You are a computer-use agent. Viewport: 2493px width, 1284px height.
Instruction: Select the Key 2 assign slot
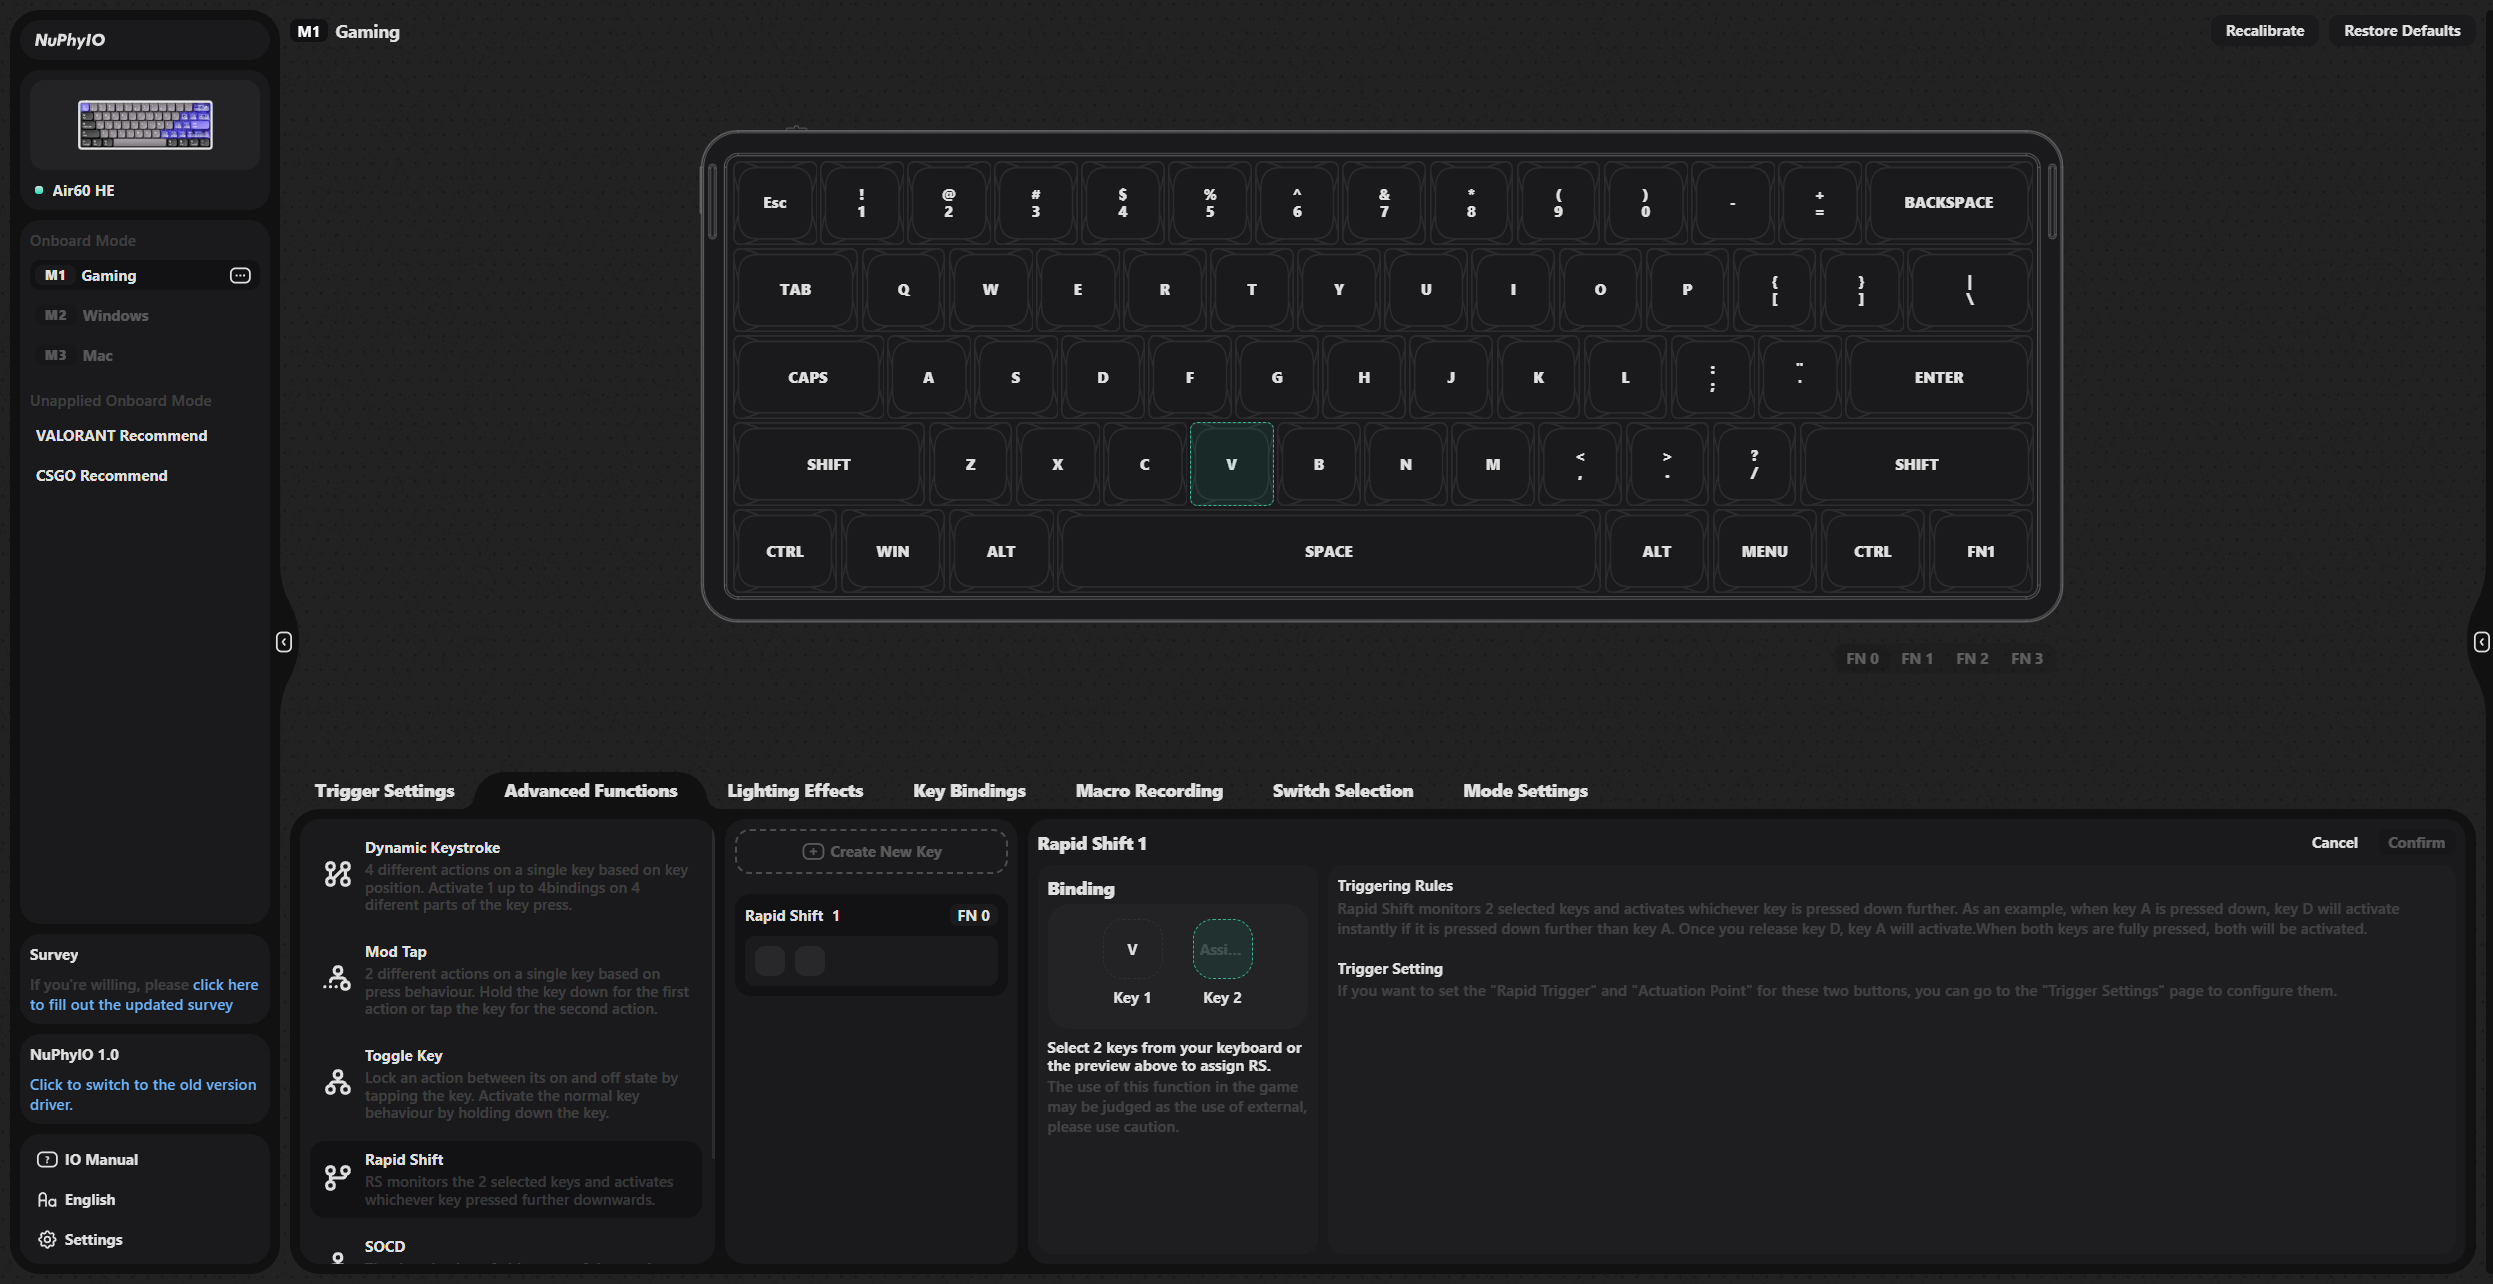click(x=1222, y=949)
